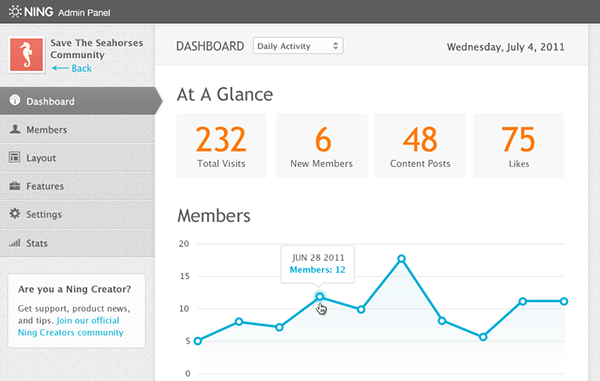The image size is (600, 381).
Task: Click the Settings gear icon
Action: click(15, 213)
